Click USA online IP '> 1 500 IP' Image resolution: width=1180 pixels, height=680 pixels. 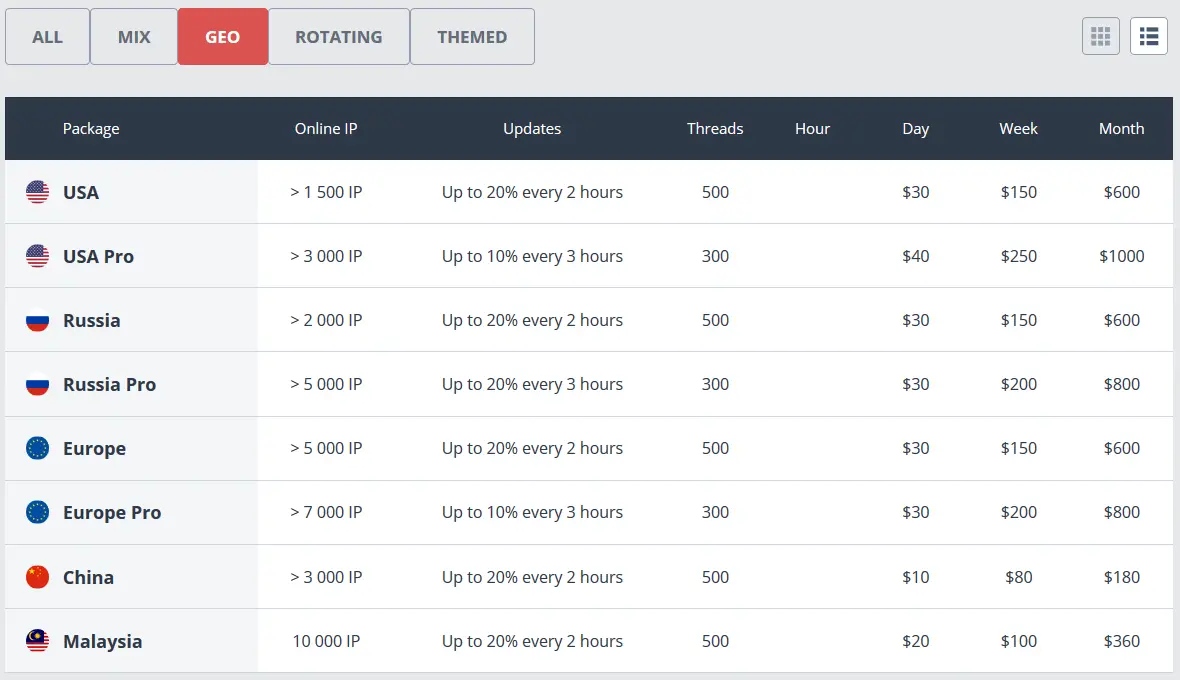coord(326,193)
